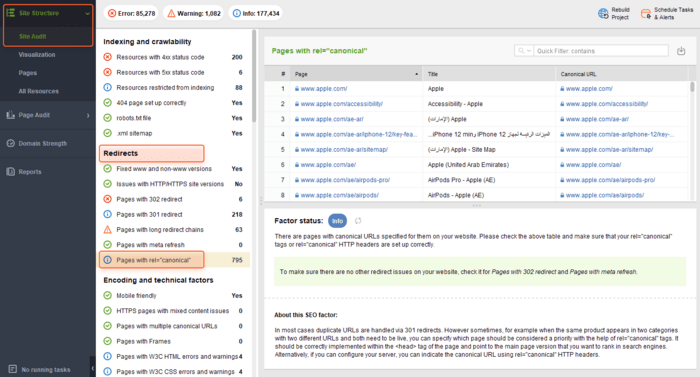Viewport: 700px width, 377px height.
Task: Collapse the left sidebar arrow
Action: [x=92, y=369]
